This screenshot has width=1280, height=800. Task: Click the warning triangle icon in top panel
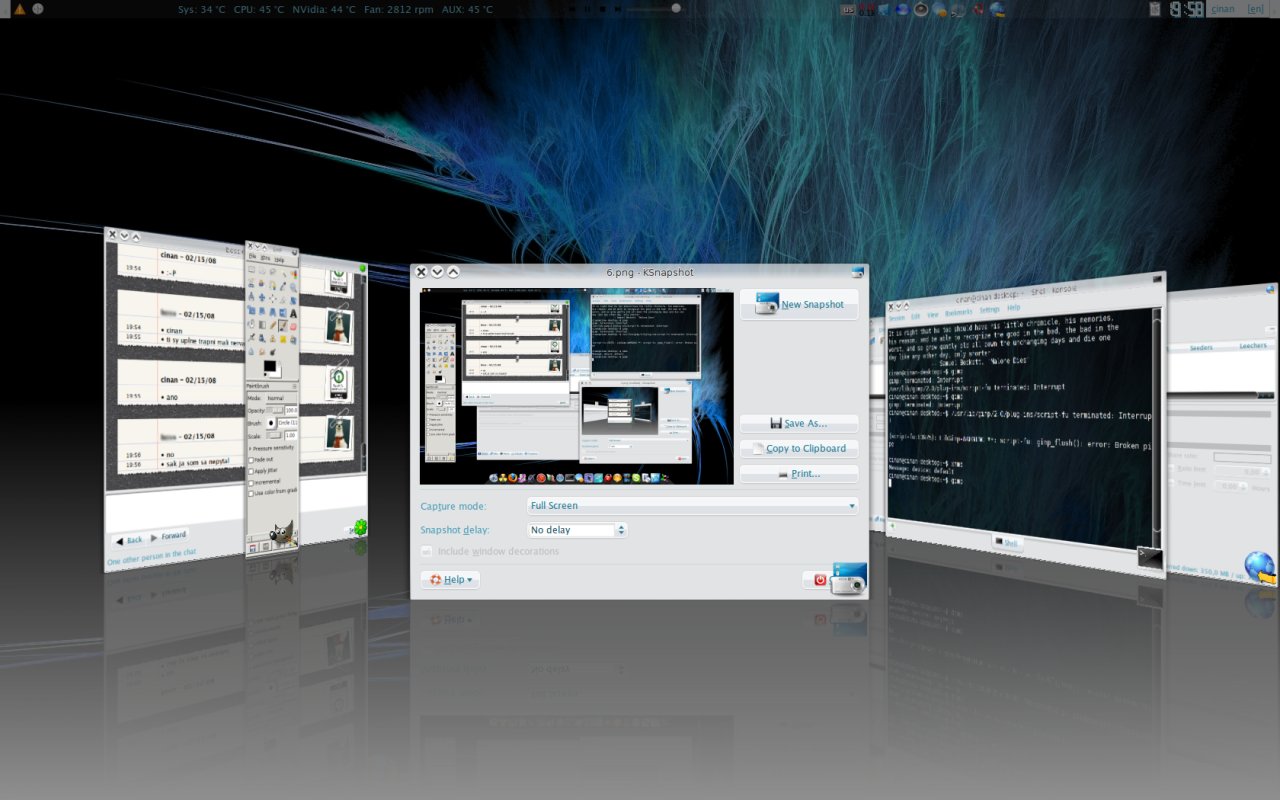pyautogui.click(x=19, y=8)
